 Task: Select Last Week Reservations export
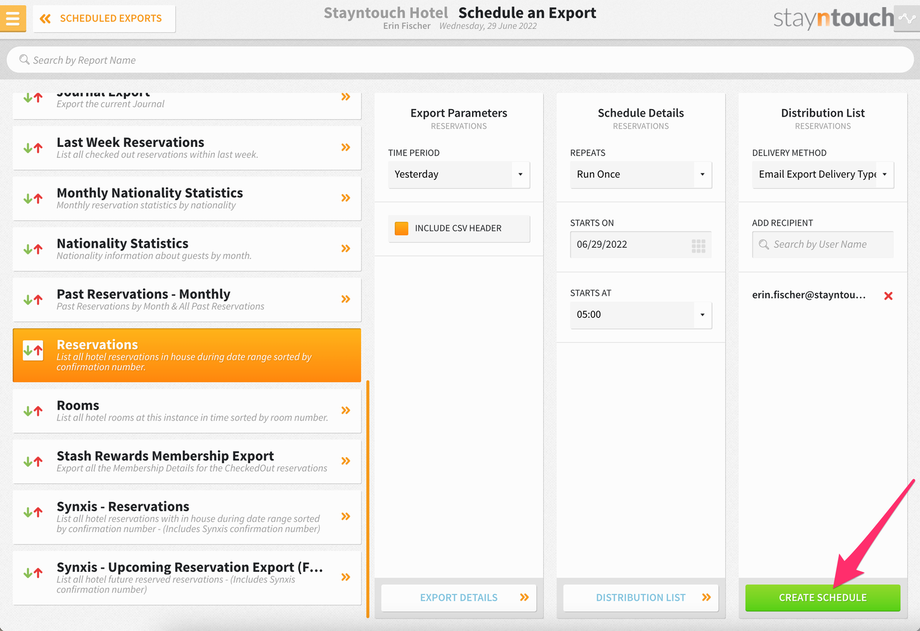(x=187, y=148)
